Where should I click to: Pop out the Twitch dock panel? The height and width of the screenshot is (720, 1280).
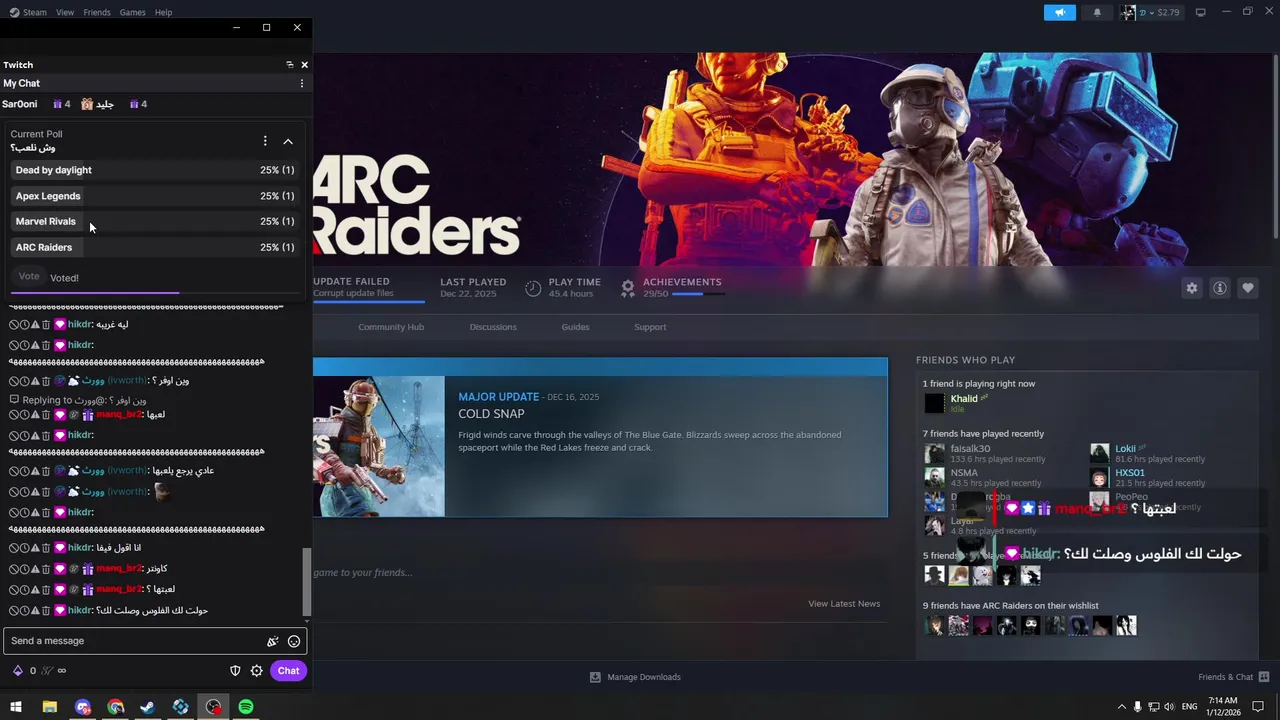pyautogui.click(x=290, y=65)
